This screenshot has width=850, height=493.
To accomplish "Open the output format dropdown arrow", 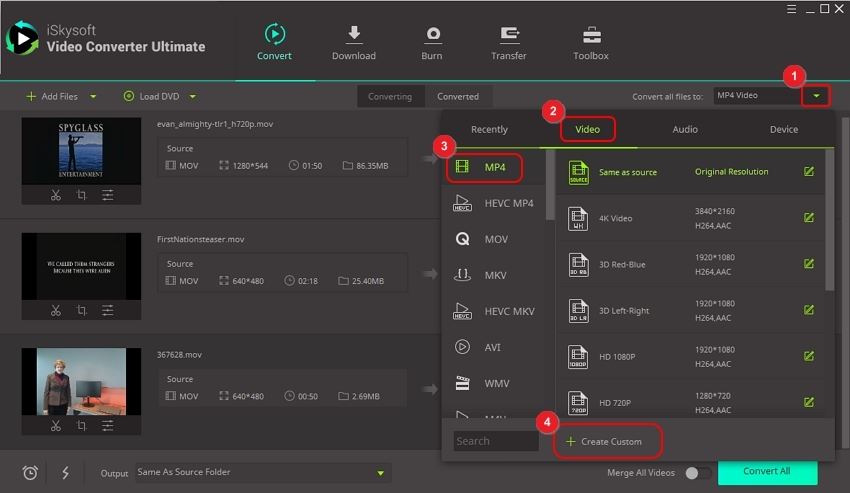I will click(817, 96).
